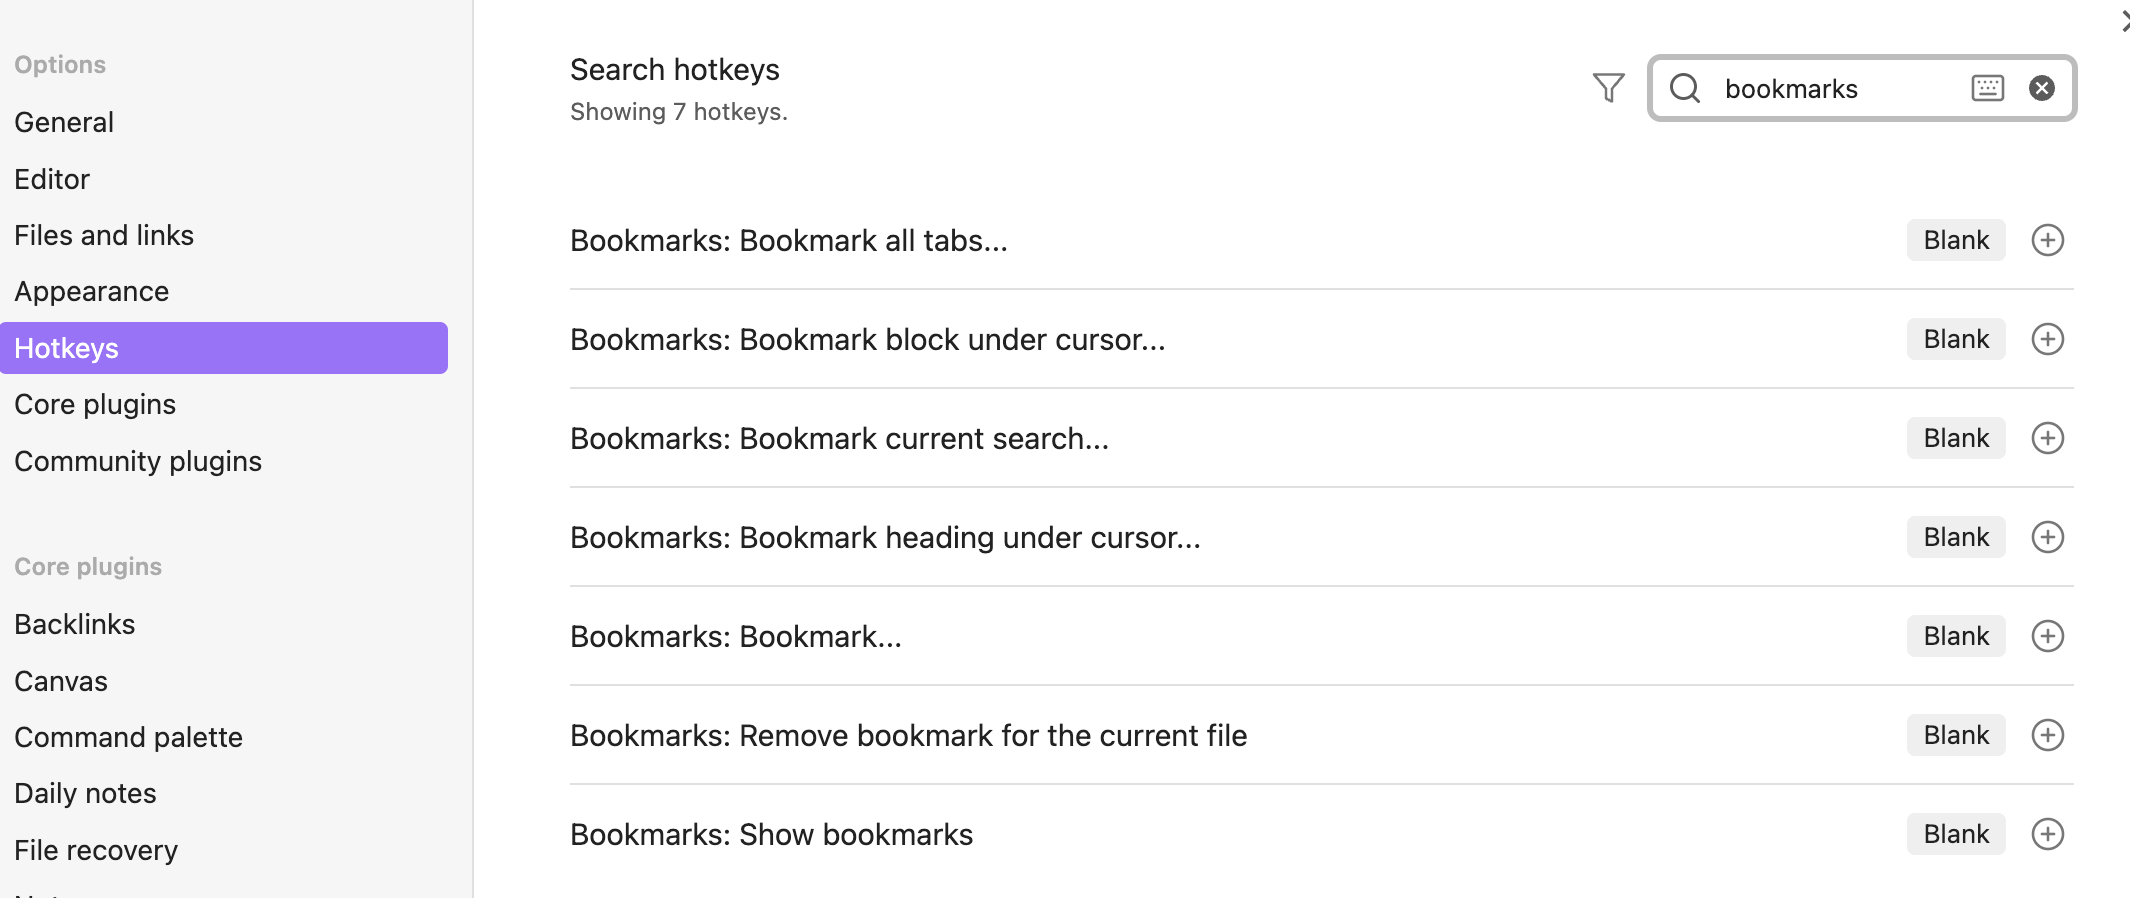The width and height of the screenshot is (2130, 898).
Task: Select Community plugins in the sidebar
Action: click(x=138, y=461)
